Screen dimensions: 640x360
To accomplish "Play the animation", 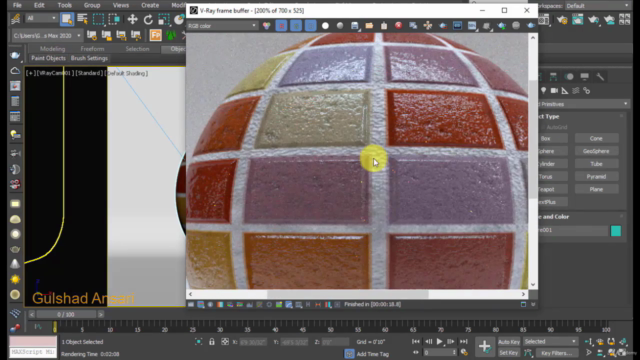I will pos(440,342).
